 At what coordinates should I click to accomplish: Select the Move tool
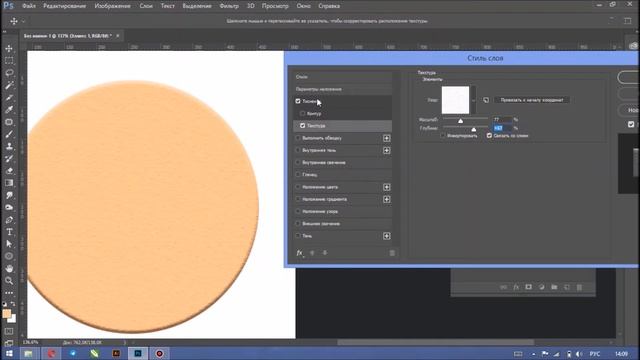[x=9, y=49]
